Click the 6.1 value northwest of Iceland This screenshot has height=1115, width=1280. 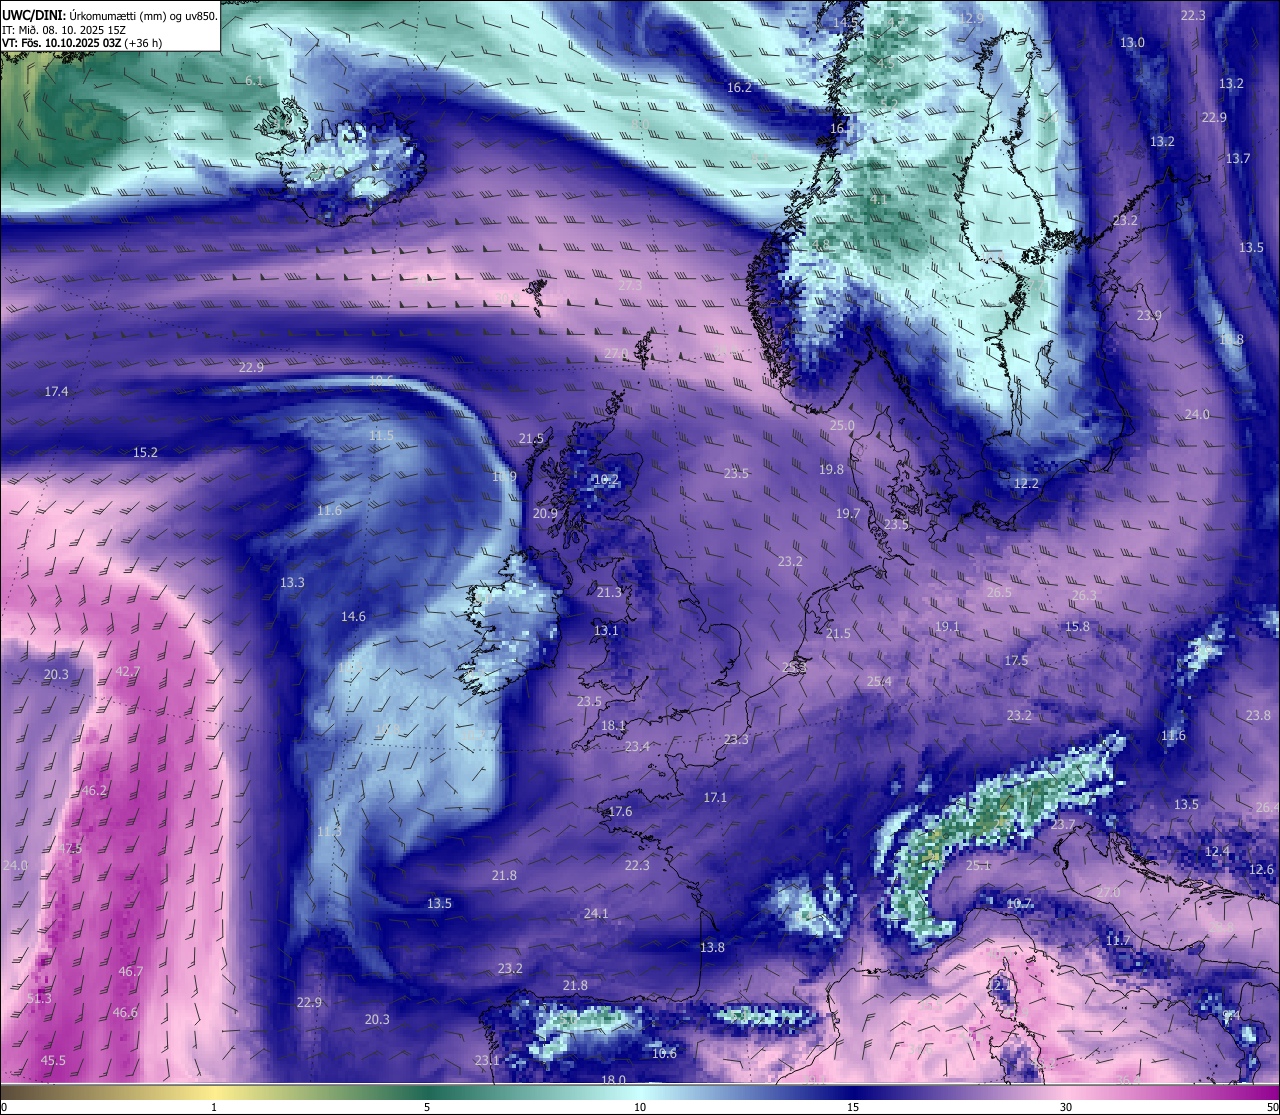(254, 80)
